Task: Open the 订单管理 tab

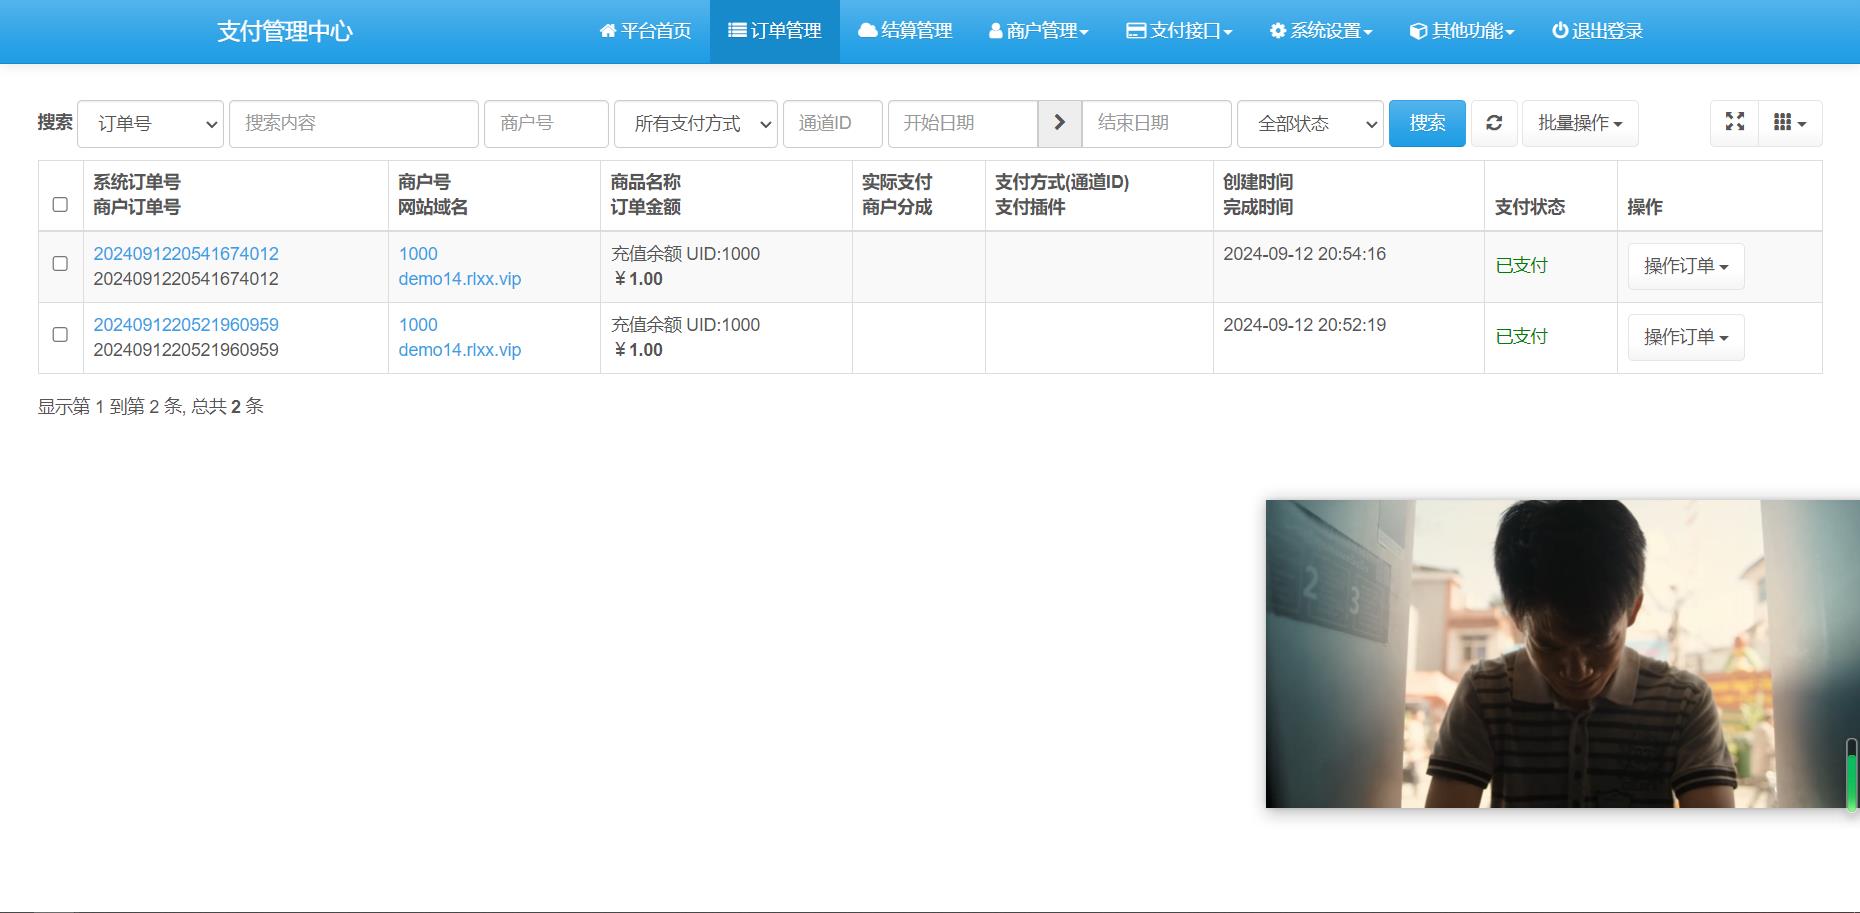Action: [x=775, y=31]
